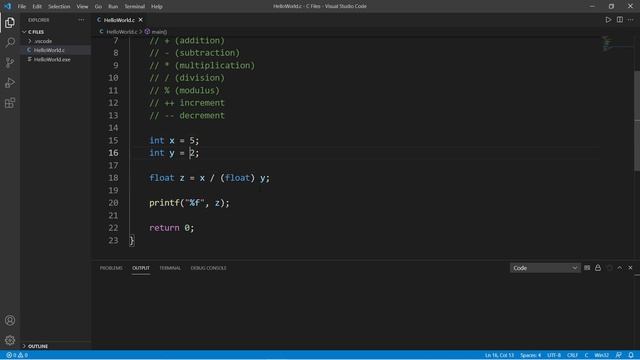Viewport: 640px width, 360px height.
Task: Switch to the PROBLEMS panel tab
Action: (111, 268)
